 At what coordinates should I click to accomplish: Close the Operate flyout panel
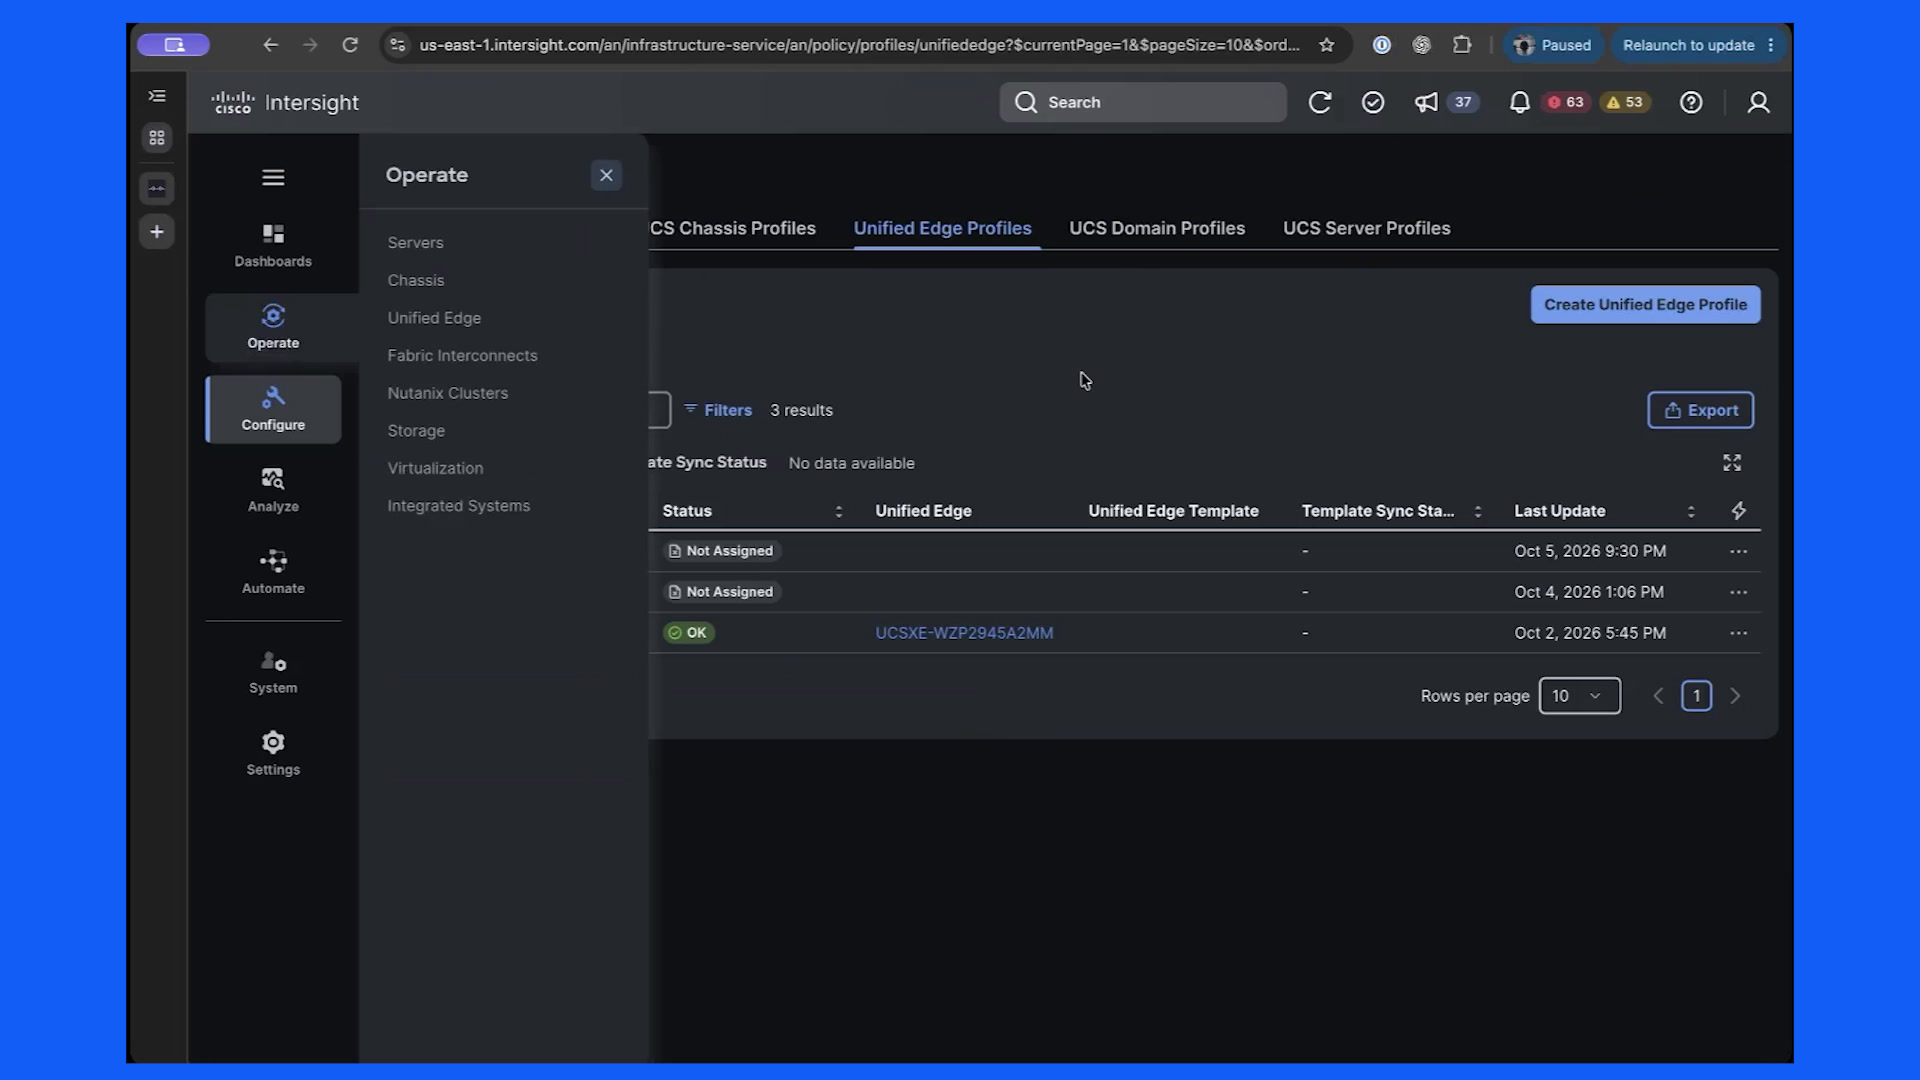[606, 175]
